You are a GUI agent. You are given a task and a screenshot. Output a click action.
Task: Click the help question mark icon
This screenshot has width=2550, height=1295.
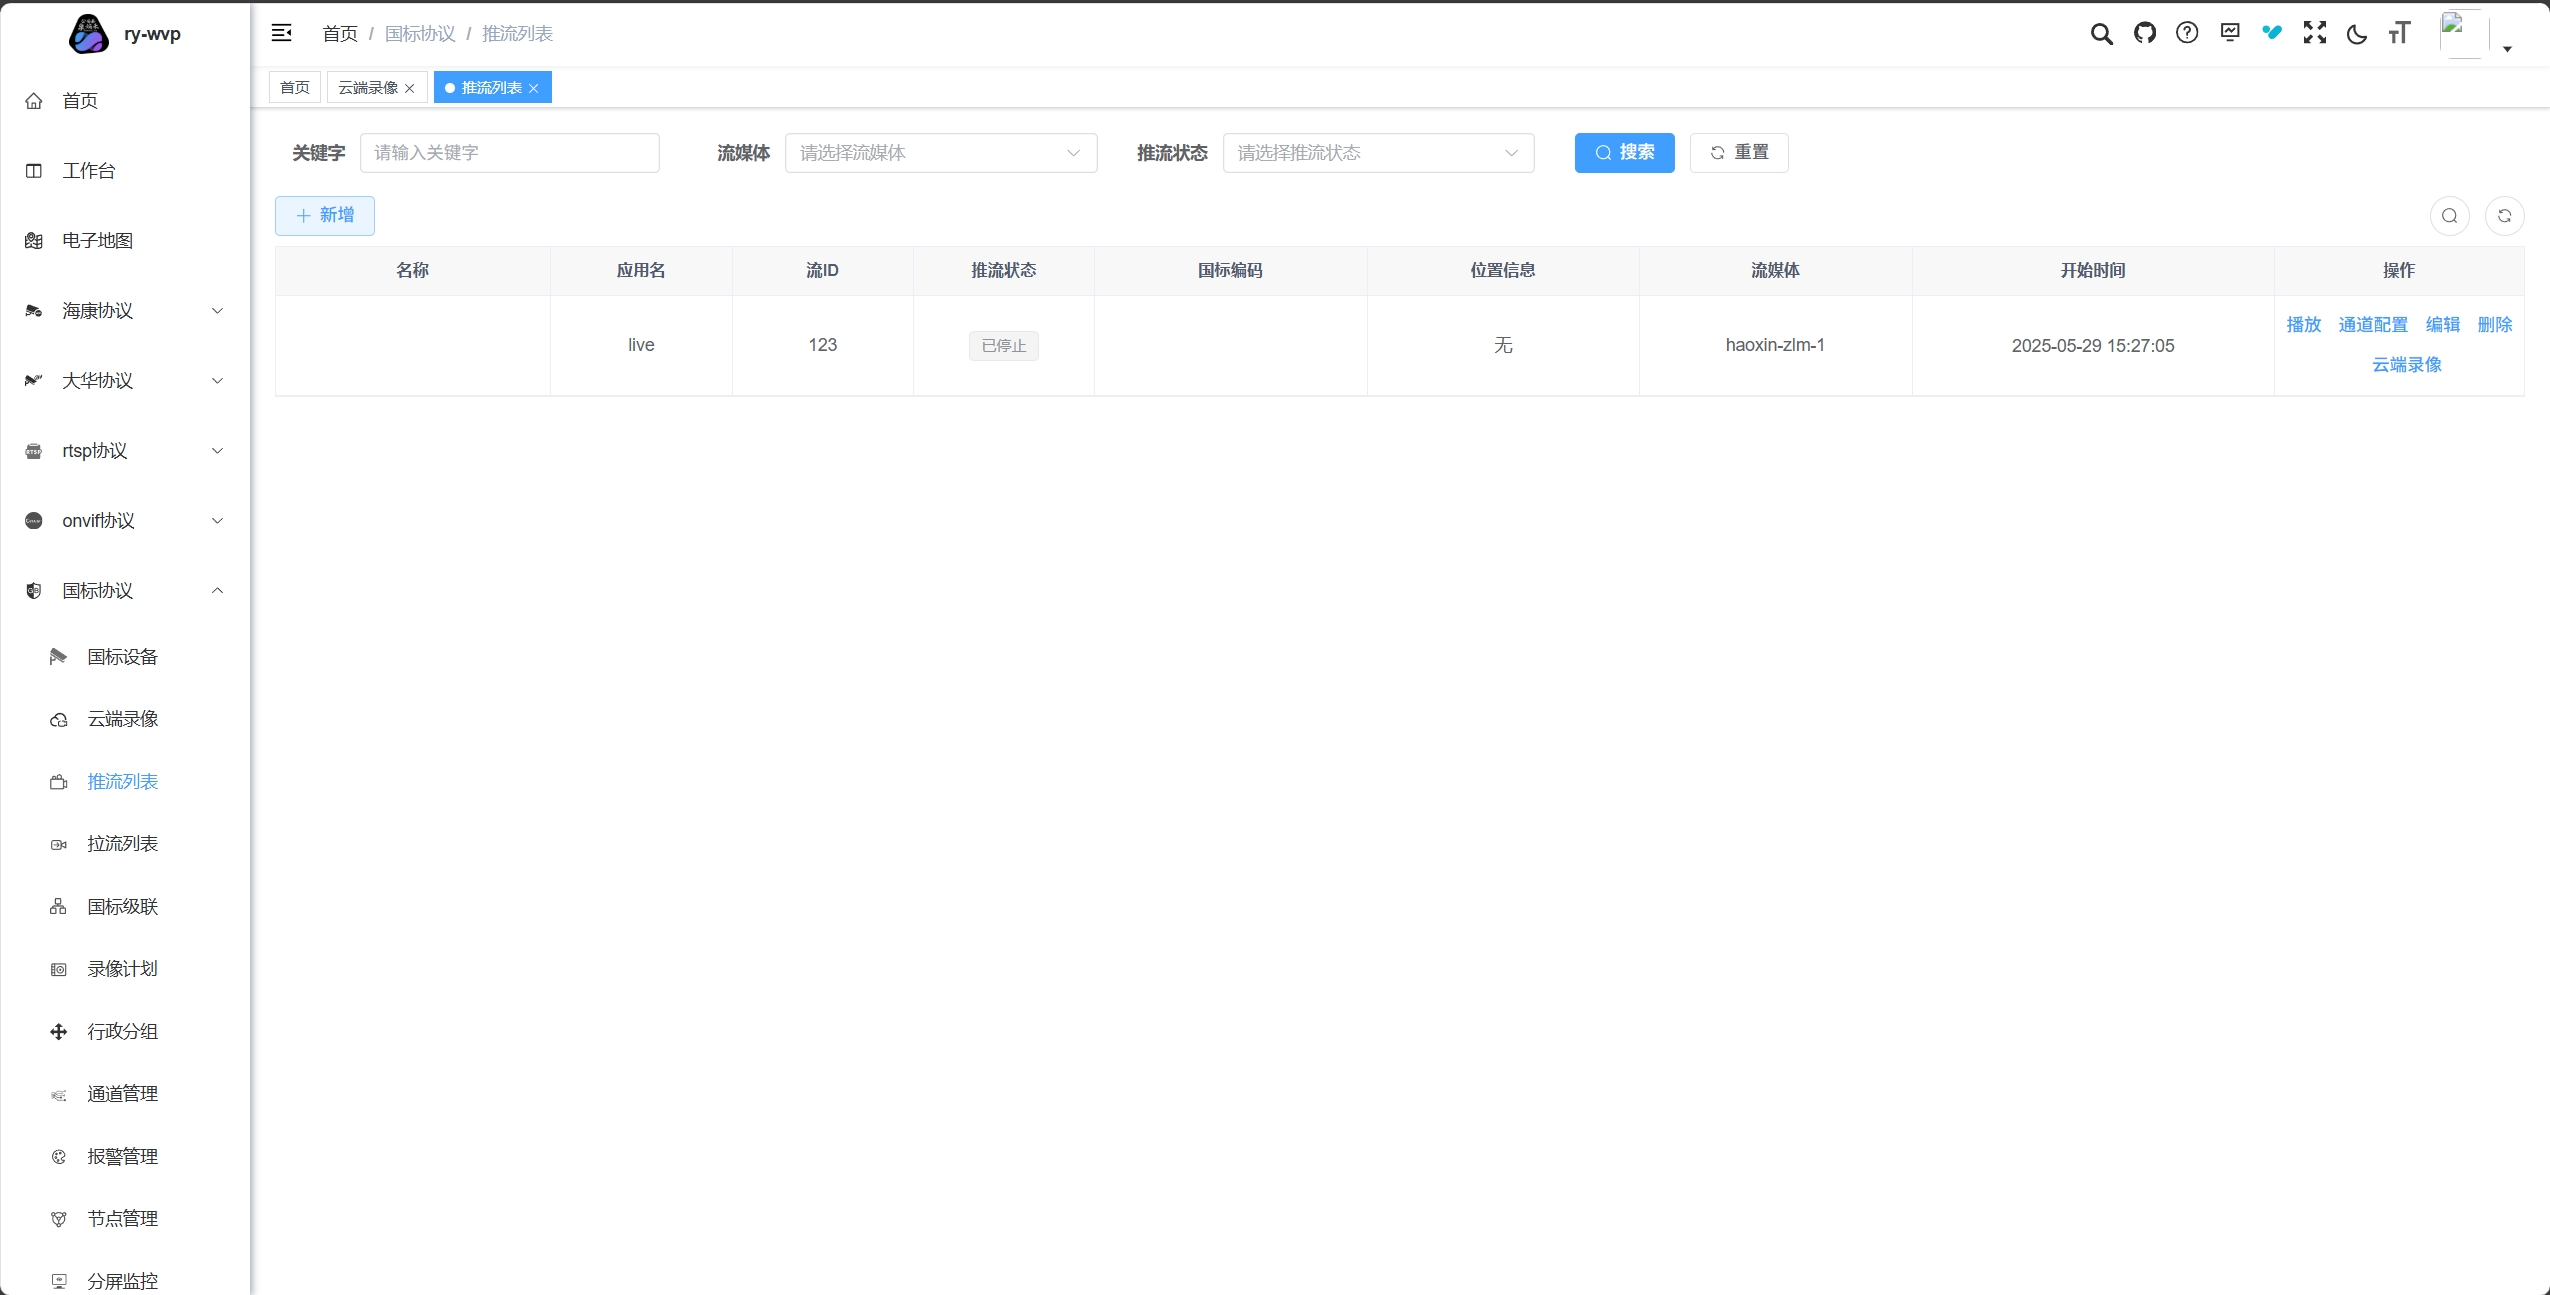[x=2187, y=34]
